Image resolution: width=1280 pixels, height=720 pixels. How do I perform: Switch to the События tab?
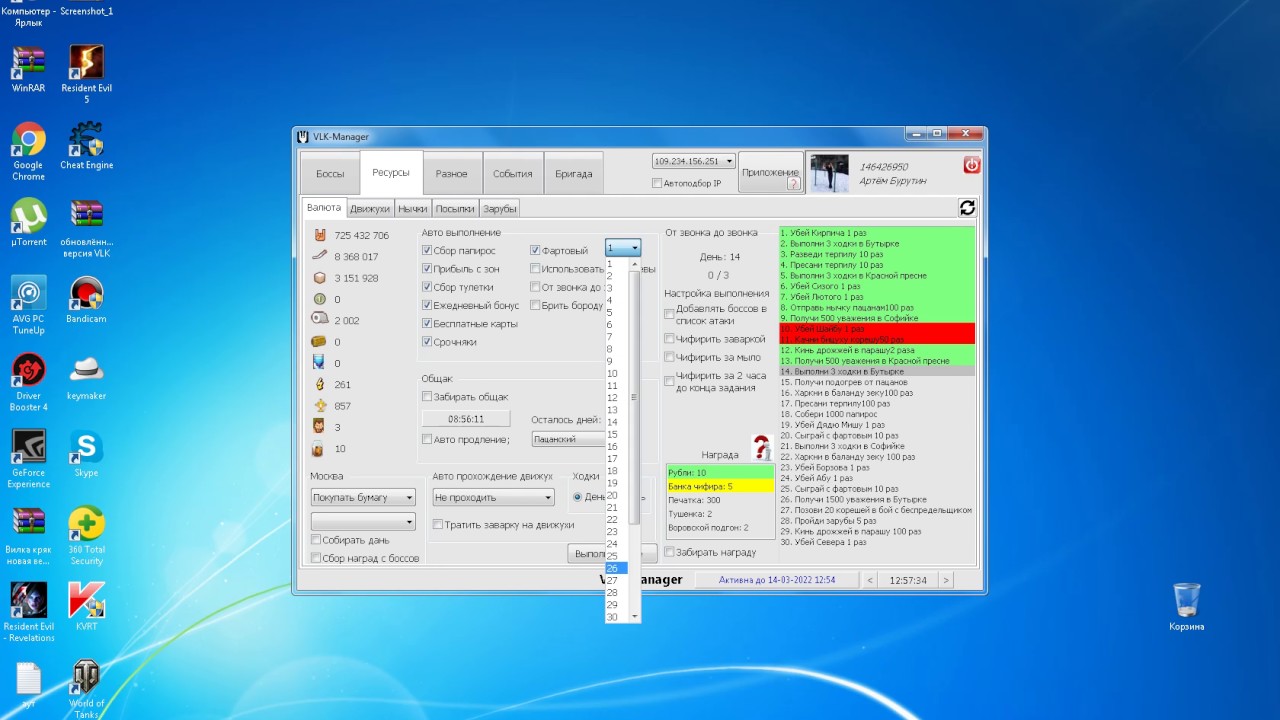click(x=513, y=173)
